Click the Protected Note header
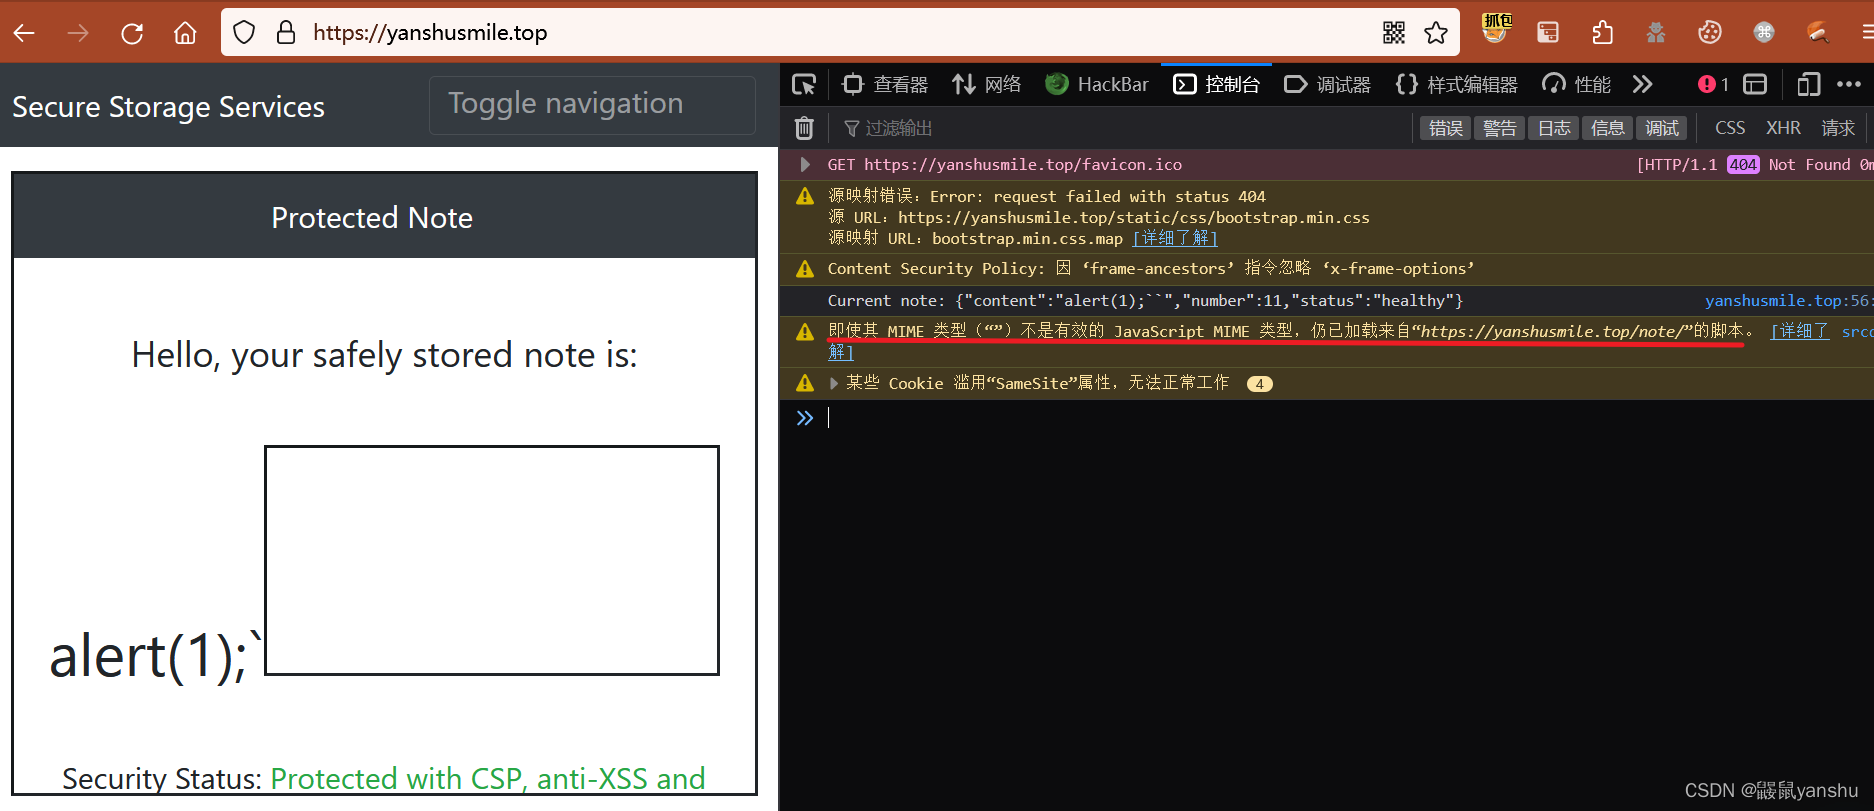 point(385,217)
